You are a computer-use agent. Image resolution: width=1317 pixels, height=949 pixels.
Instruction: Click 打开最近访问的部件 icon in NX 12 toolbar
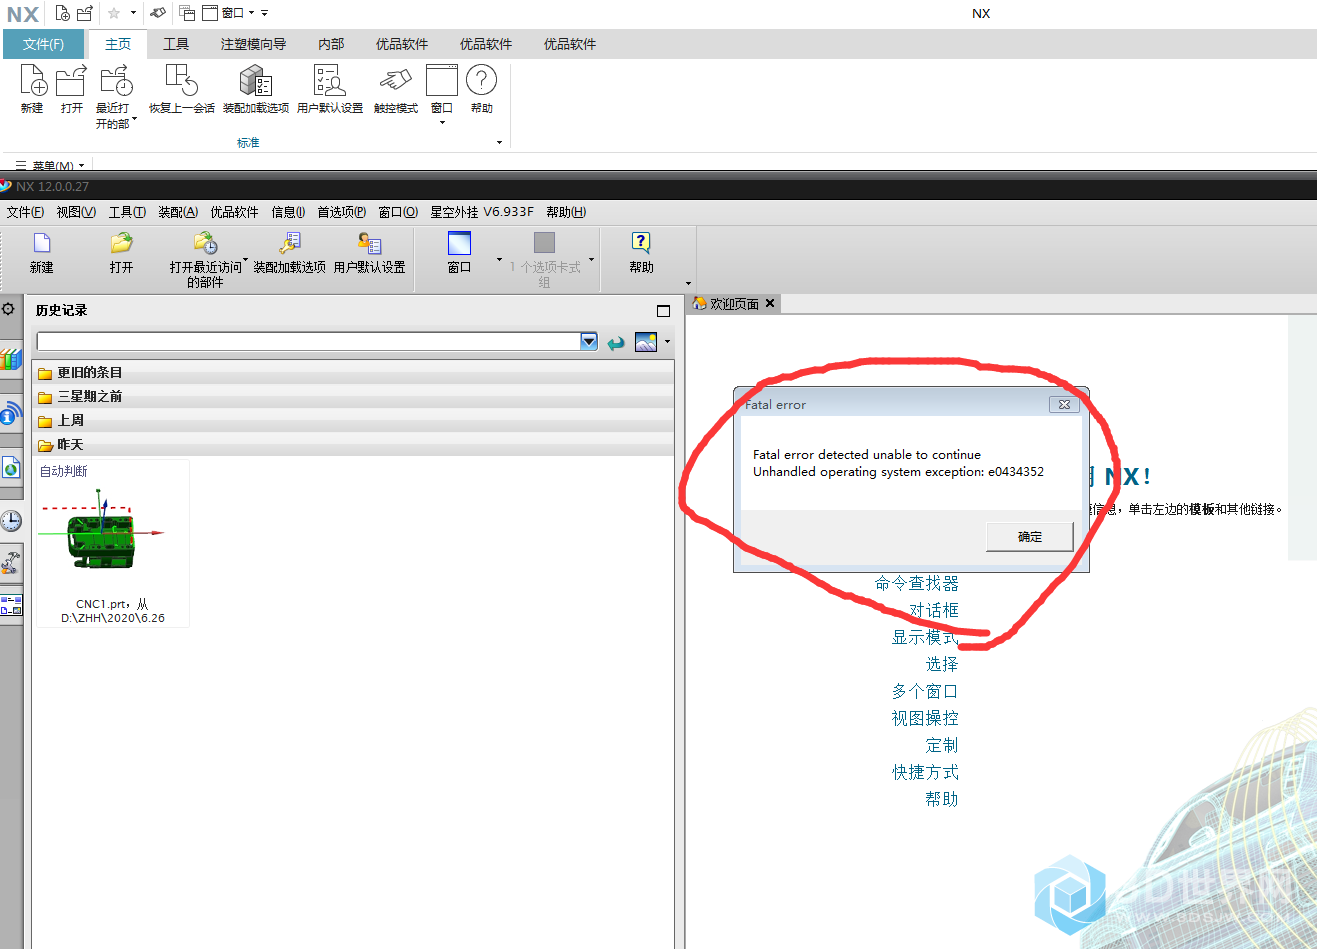coord(205,243)
